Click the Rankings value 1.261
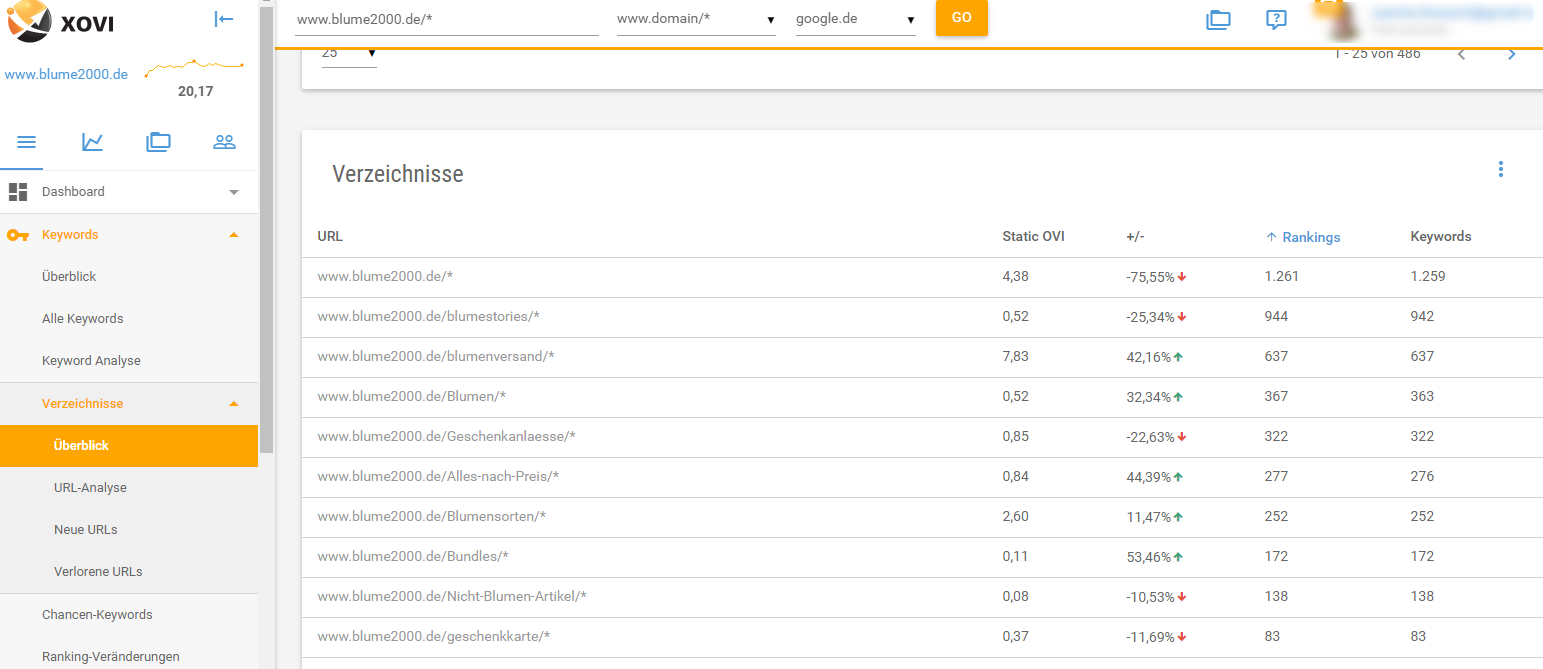 tap(1282, 277)
